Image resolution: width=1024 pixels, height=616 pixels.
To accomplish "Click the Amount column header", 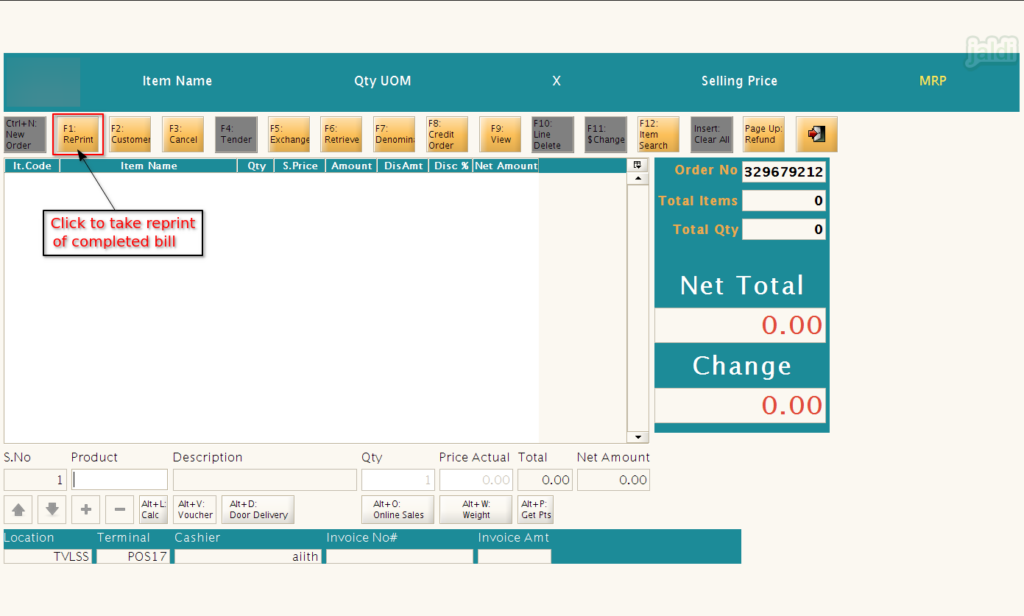I will point(351,166).
